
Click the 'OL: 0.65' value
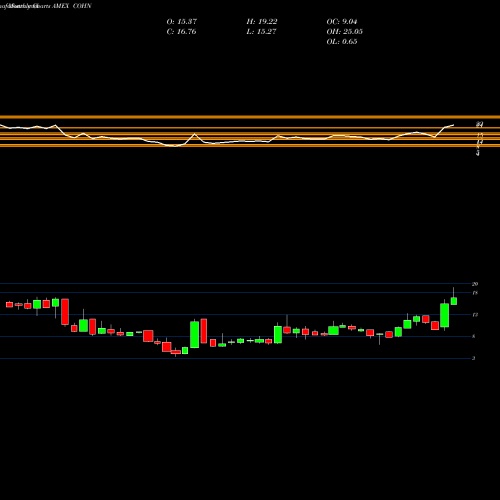pos(342,42)
